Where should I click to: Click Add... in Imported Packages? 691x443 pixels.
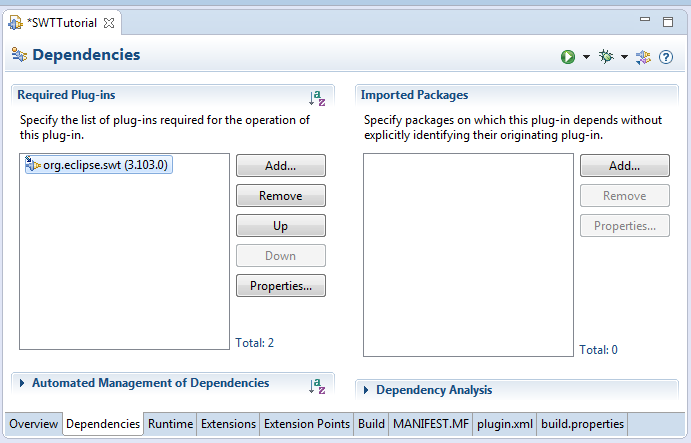(625, 166)
